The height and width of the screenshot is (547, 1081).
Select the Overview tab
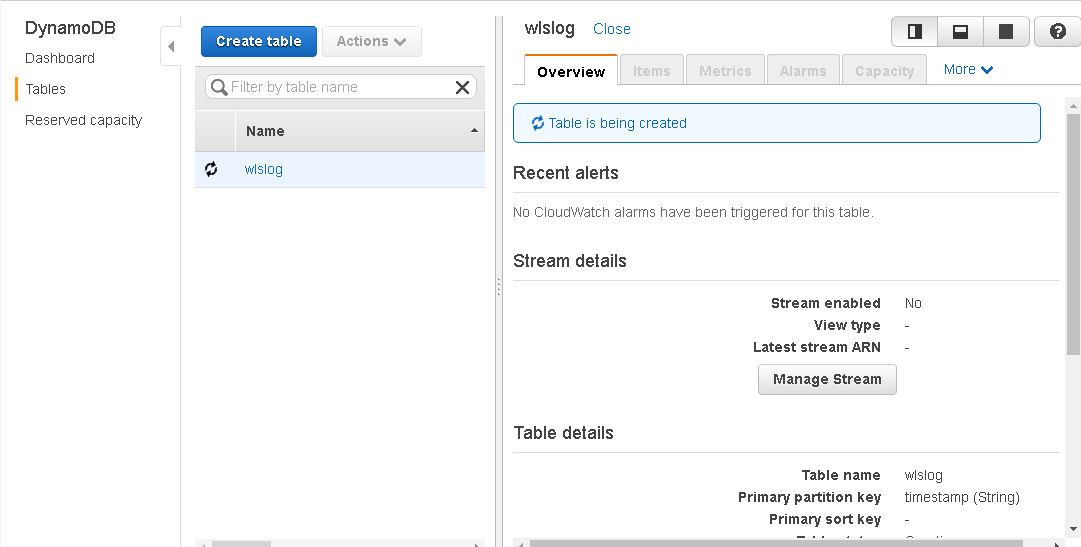pos(571,71)
